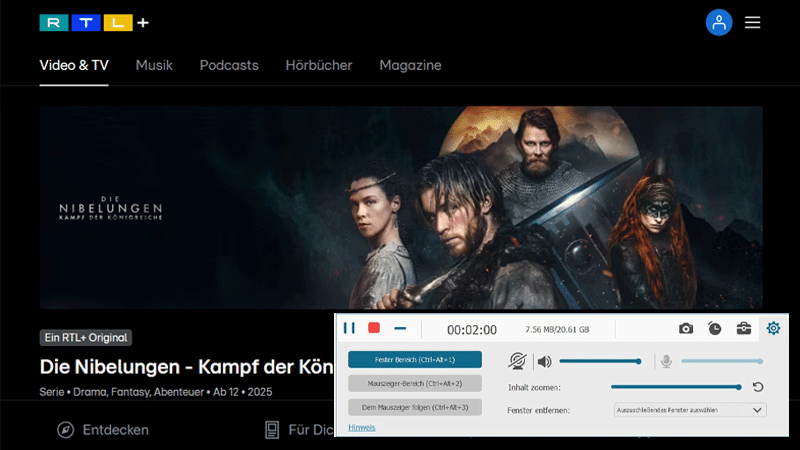Open Für Dich in bottom navigation

point(299,430)
